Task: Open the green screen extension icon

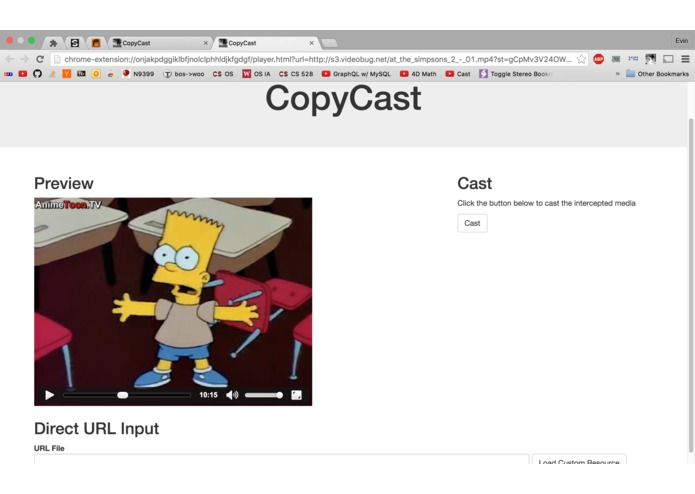Action: (x=616, y=58)
